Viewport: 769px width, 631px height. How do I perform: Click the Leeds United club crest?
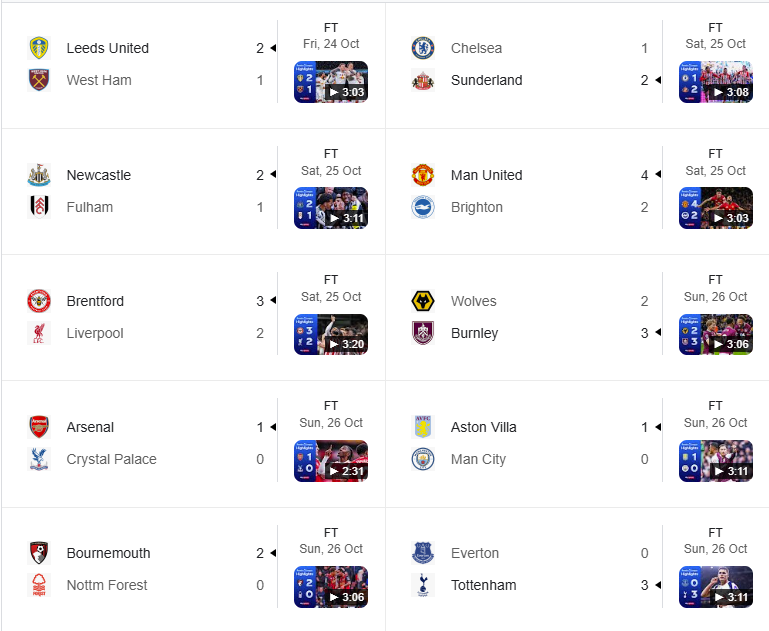tap(39, 48)
